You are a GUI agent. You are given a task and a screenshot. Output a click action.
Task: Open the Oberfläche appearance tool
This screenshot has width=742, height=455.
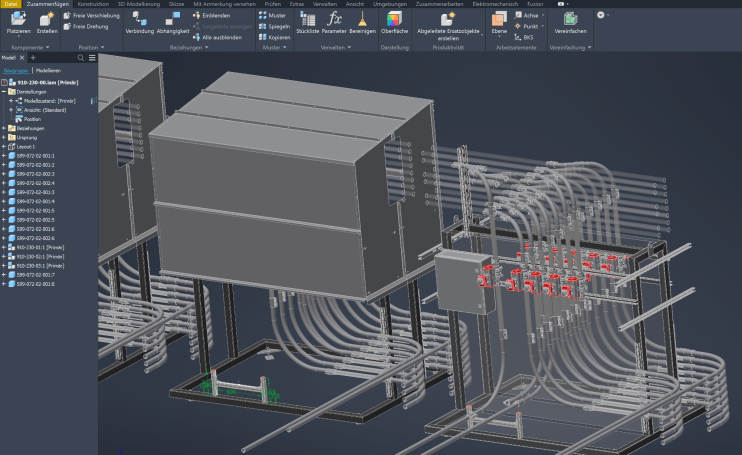pyautogui.click(x=394, y=23)
